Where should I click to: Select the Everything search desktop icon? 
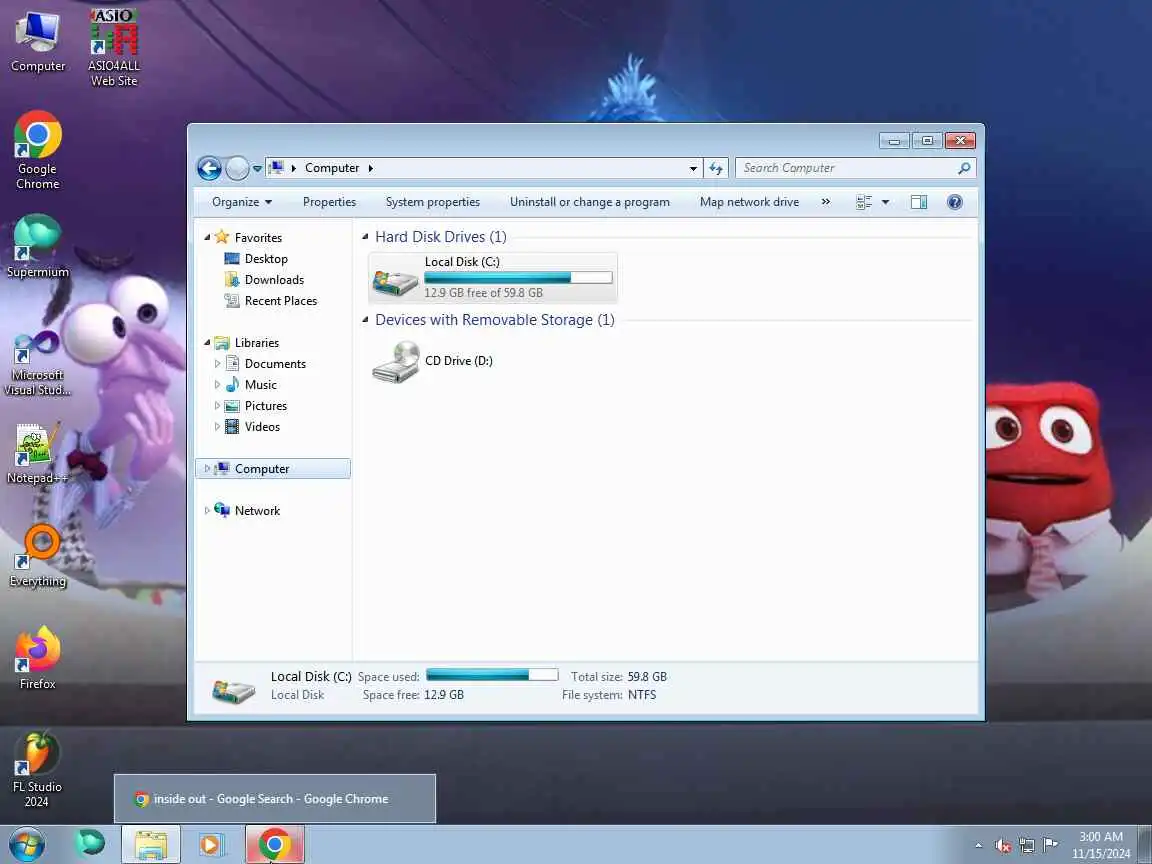pos(37,556)
